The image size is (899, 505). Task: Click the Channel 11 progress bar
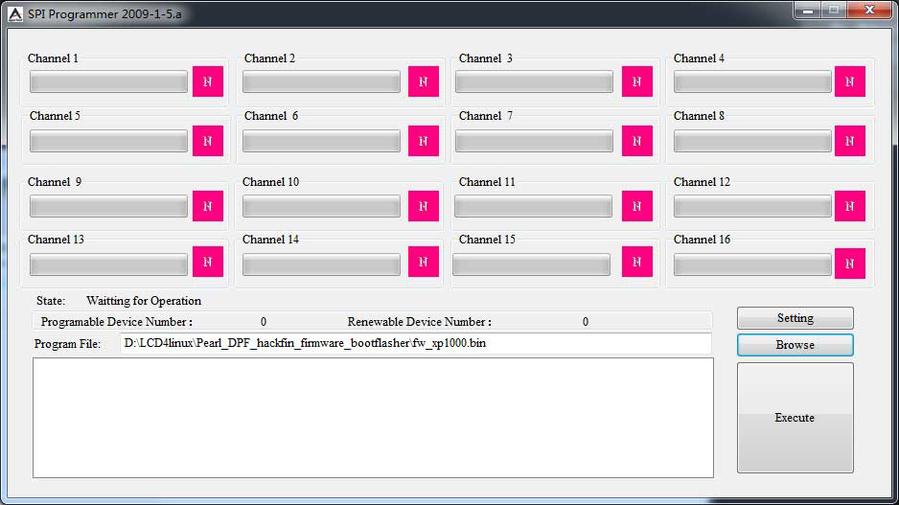533,206
